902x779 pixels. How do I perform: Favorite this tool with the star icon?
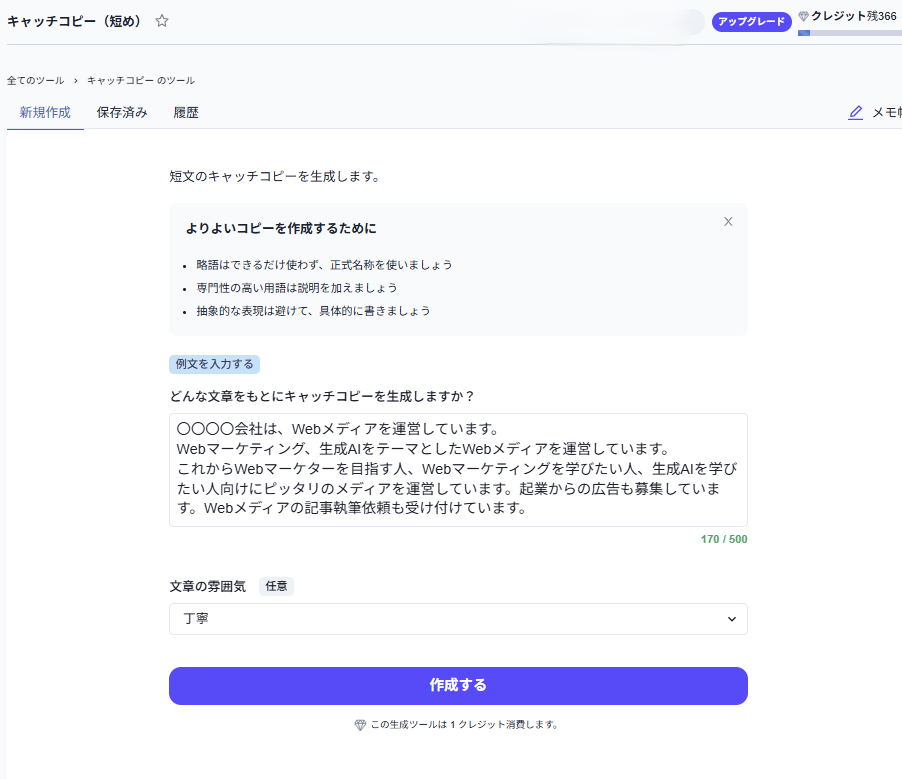[162, 21]
